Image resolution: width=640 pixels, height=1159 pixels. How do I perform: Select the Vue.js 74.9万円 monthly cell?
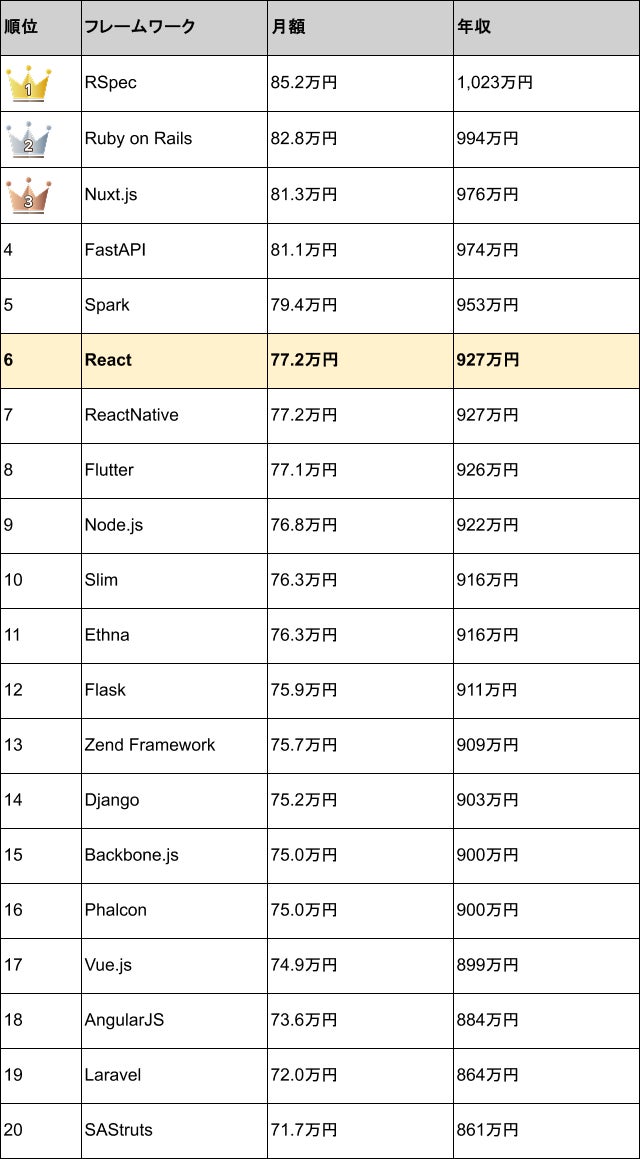[360, 965]
